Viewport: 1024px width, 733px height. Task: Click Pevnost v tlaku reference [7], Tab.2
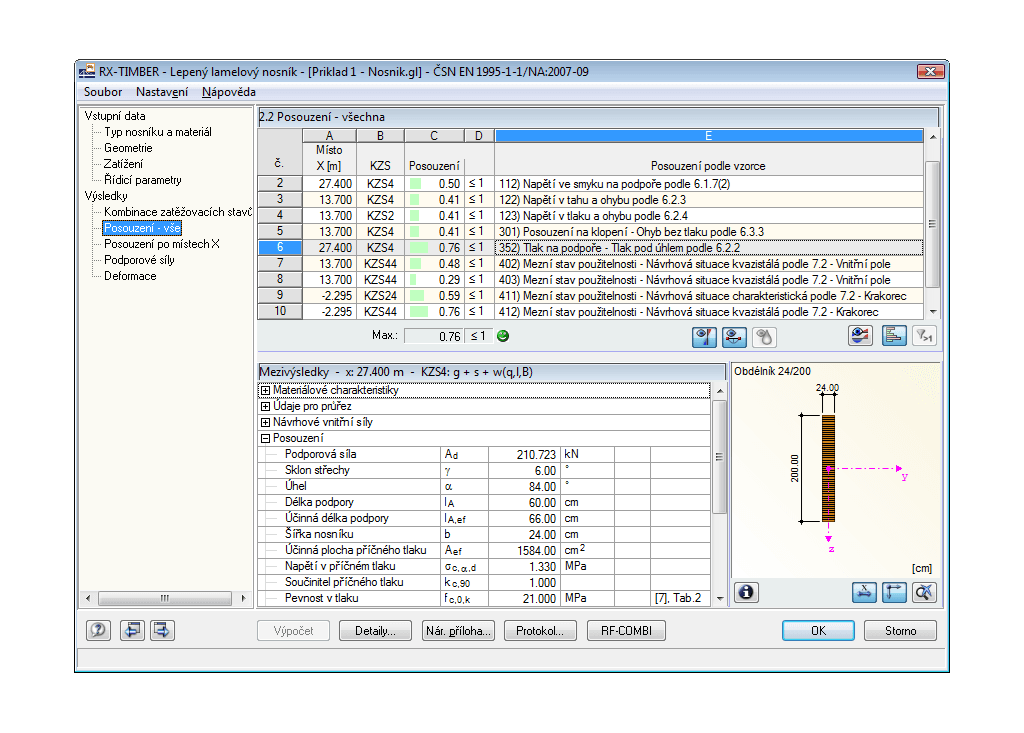coord(679,598)
